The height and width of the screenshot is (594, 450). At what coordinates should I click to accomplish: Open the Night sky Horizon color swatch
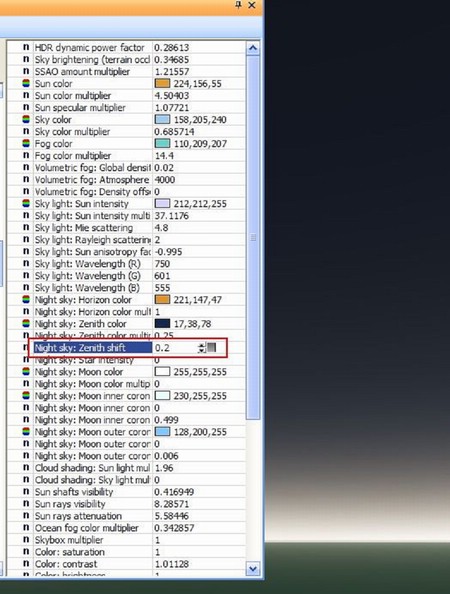(x=162, y=300)
